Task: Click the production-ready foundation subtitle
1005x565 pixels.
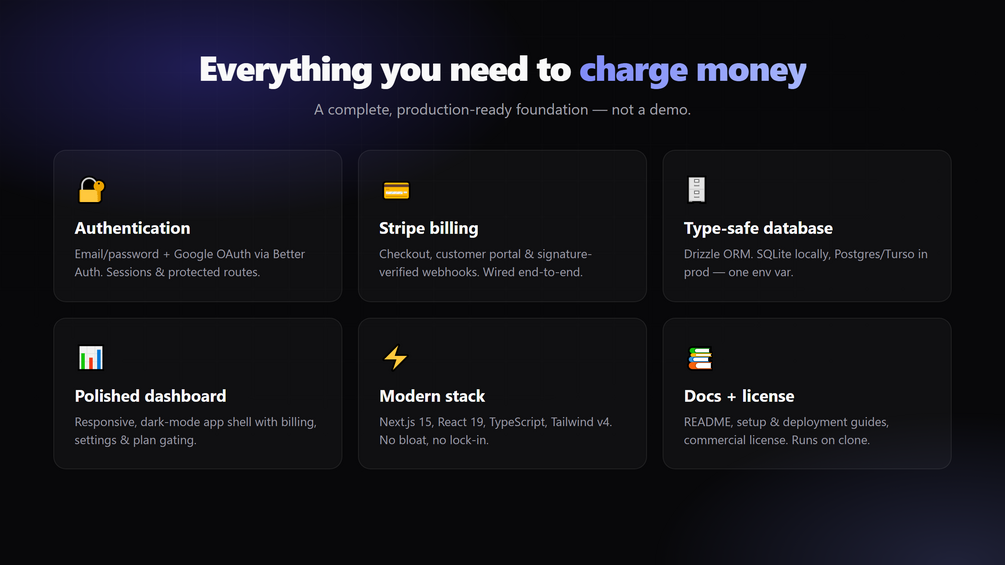Action: click(x=502, y=110)
